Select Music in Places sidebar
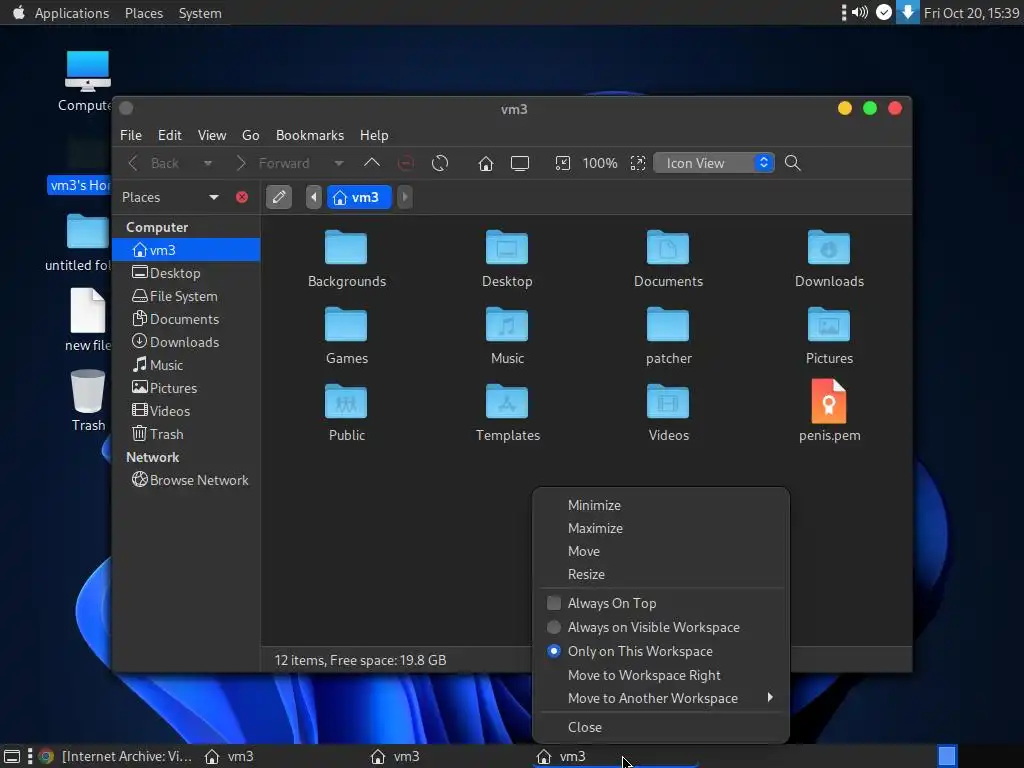1024x768 pixels. coord(186,365)
